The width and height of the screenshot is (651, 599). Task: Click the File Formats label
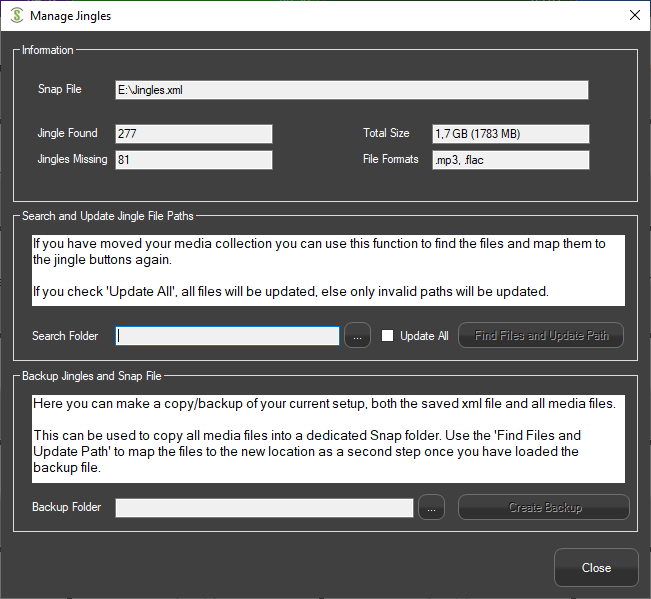coord(391,159)
